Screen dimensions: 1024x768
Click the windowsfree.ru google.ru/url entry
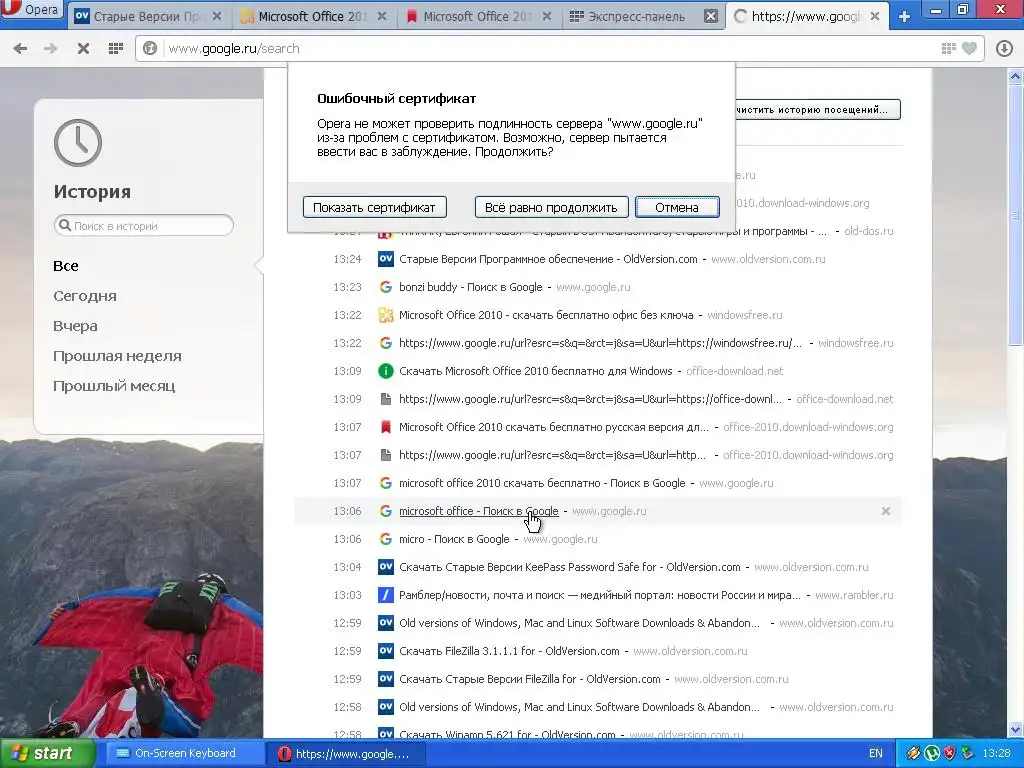click(x=600, y=344)
